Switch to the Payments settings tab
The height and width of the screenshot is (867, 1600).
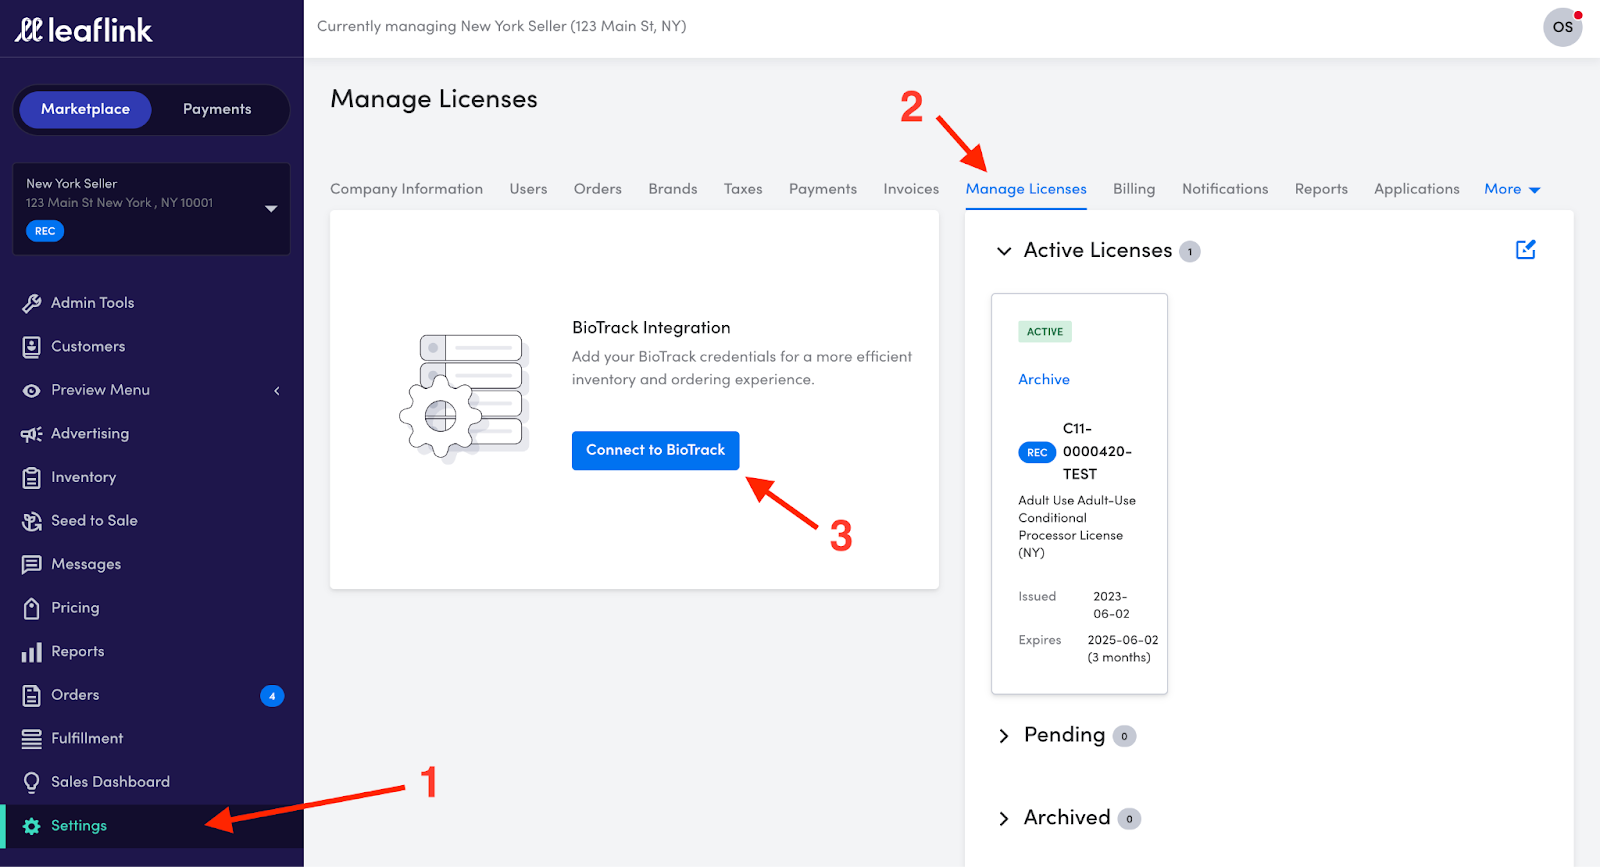(822, 189)
